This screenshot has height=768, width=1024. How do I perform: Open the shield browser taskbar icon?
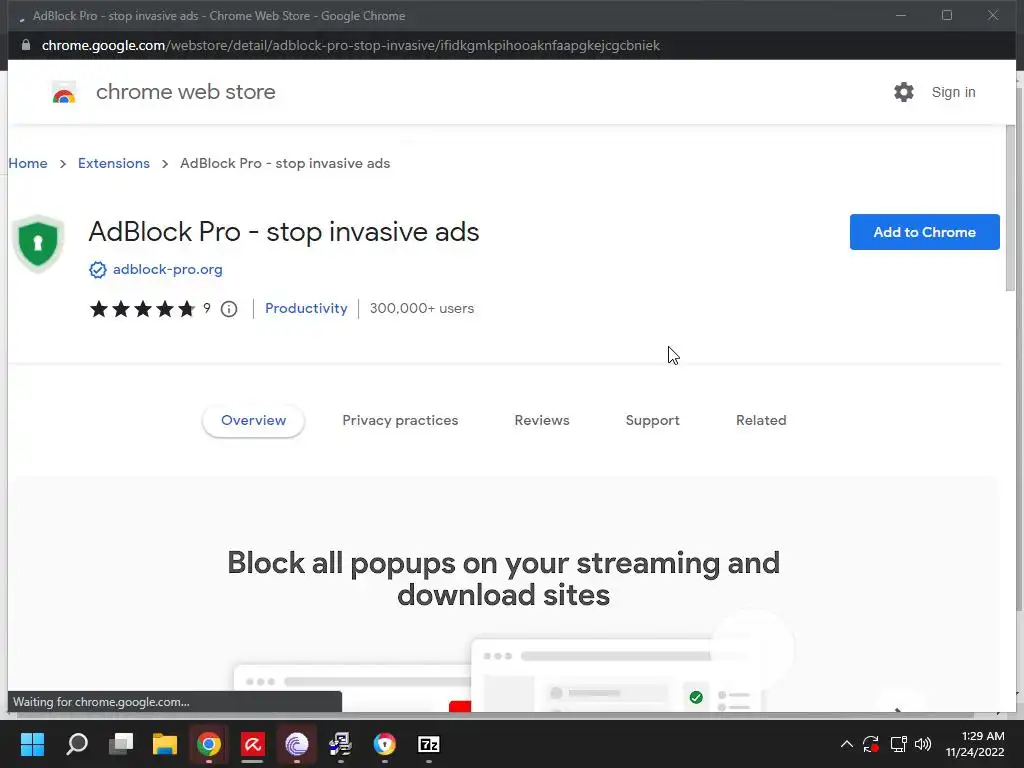385,744
